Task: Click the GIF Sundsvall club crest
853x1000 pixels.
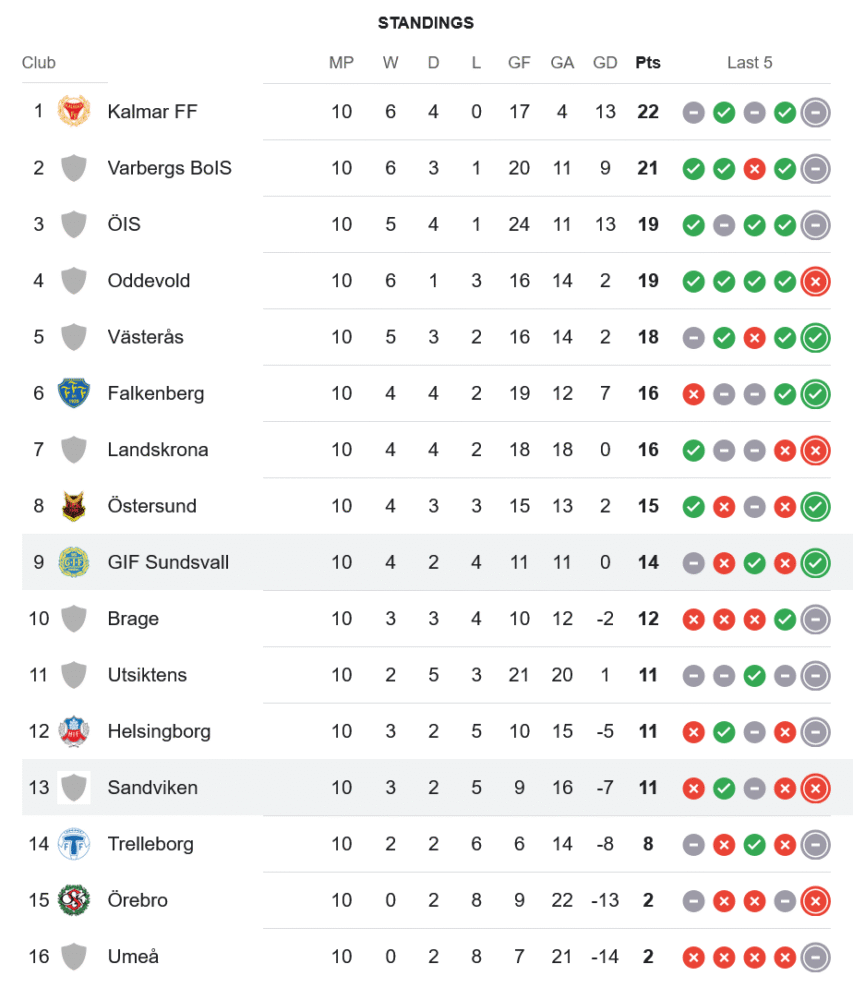Action: point(73,563)
